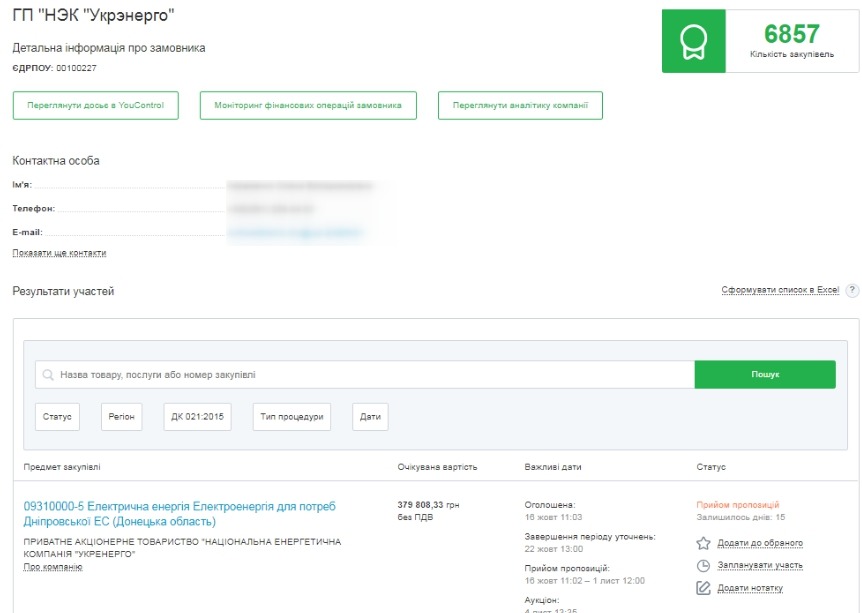Viewport: 862px width, 613px height.
Task: Click the question mark help icon
Action: tap(852, 291)
